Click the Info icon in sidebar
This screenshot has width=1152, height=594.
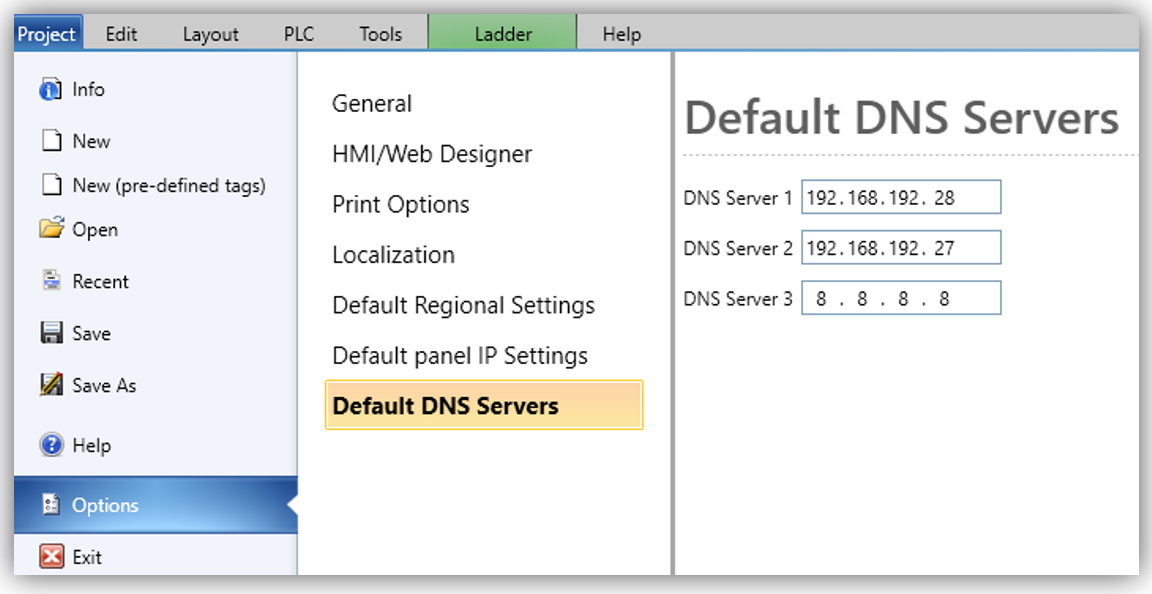point(50,90)
